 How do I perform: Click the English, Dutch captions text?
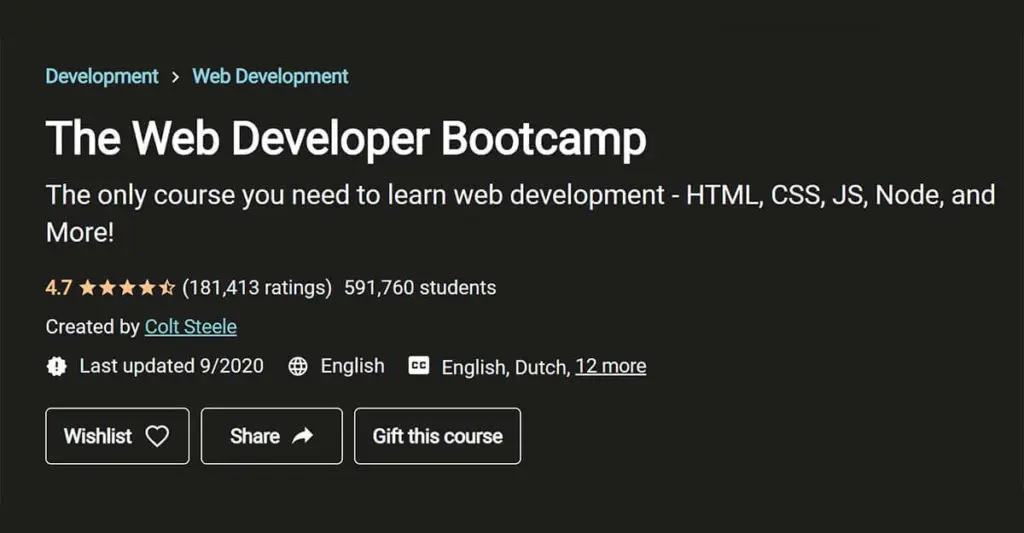[506, 367]
